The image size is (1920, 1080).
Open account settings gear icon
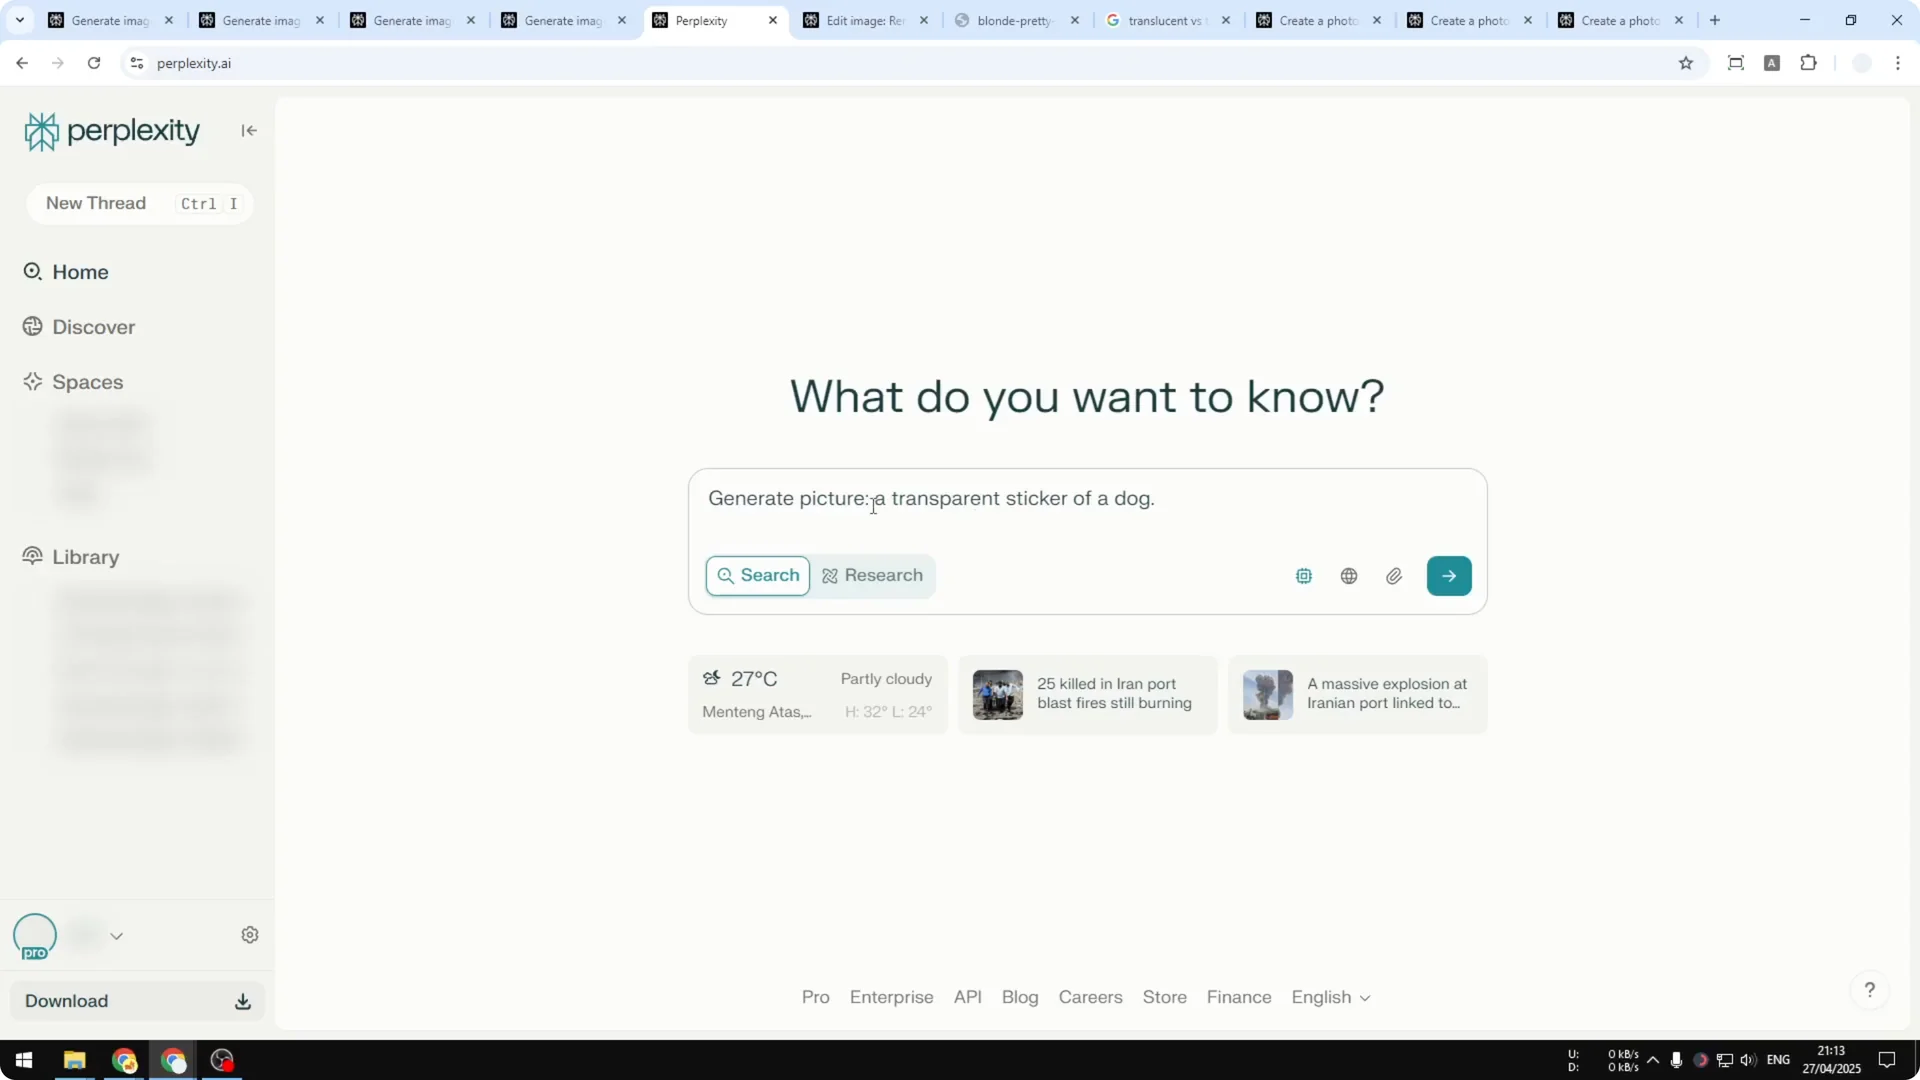[250, 934]
